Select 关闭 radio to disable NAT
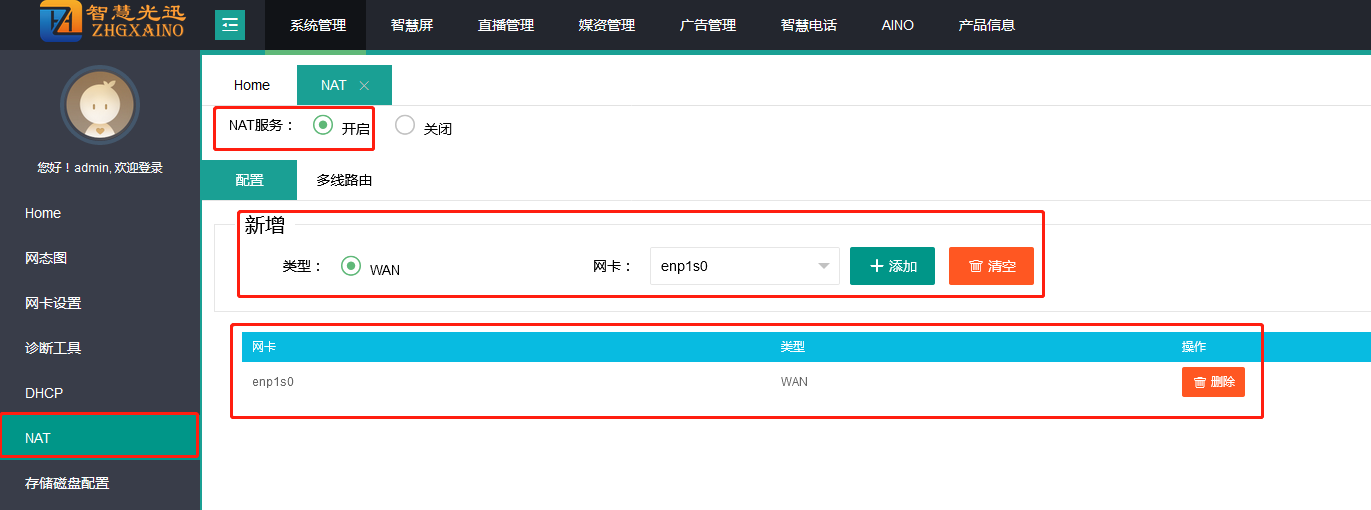1371x510 pixels. tap(405, 126)
